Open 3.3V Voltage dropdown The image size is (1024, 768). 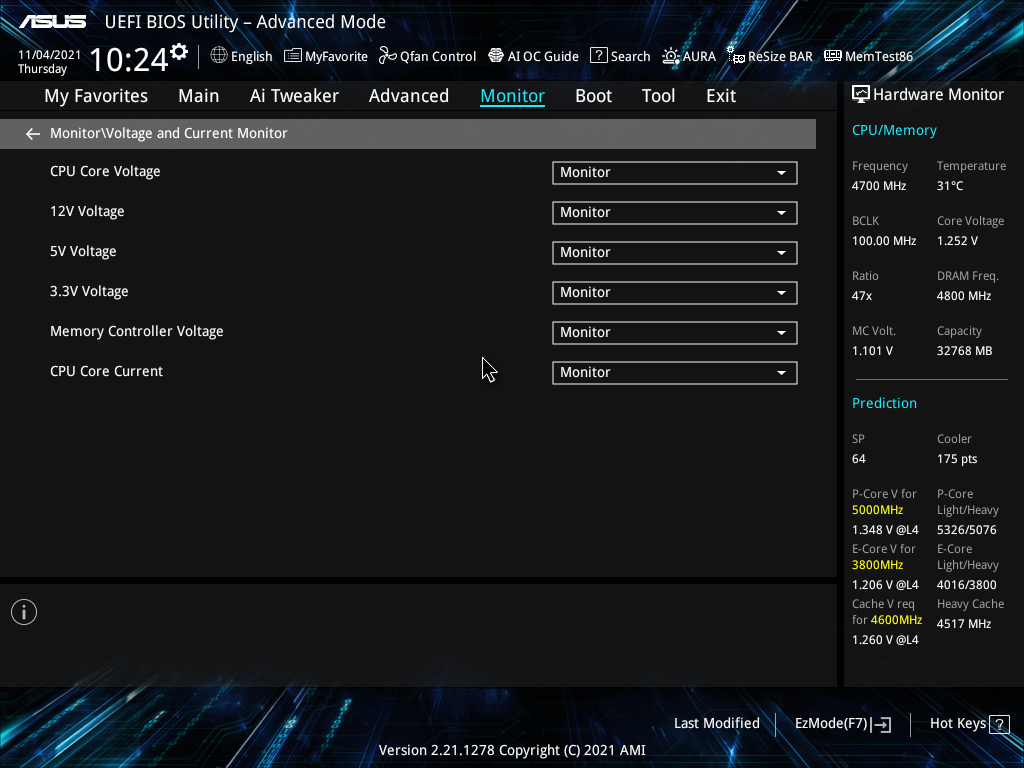coord(675,293)
